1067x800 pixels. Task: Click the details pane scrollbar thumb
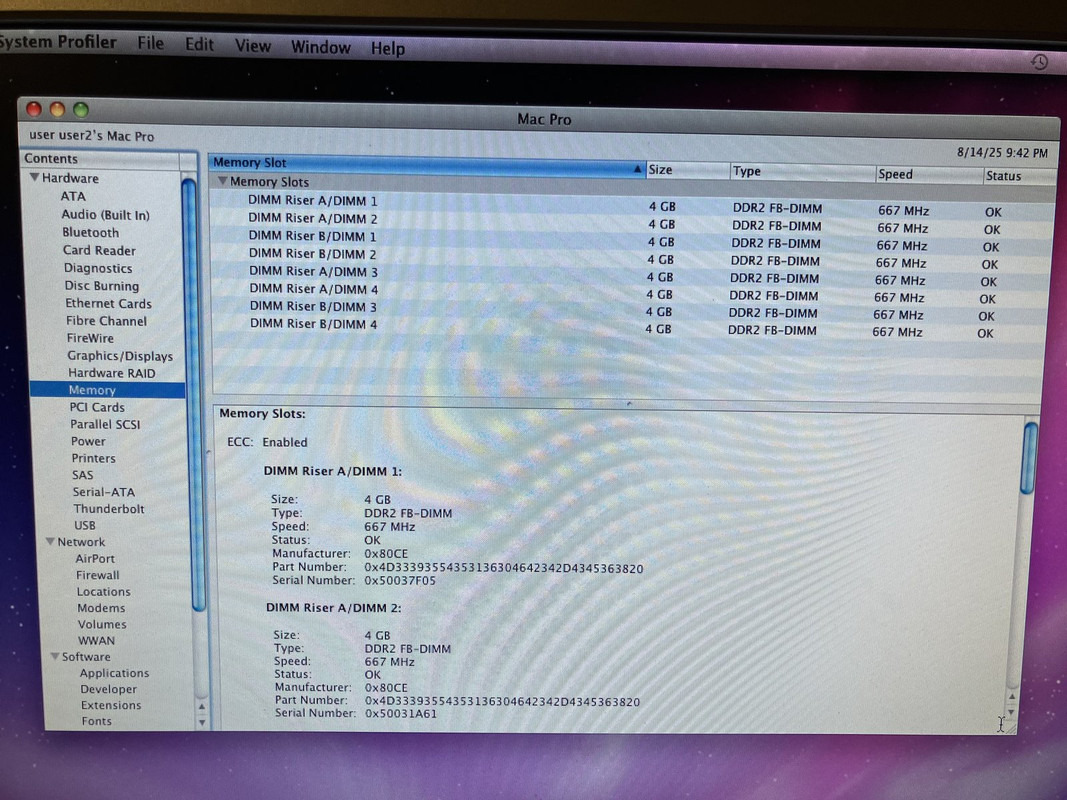[1030, 458]
